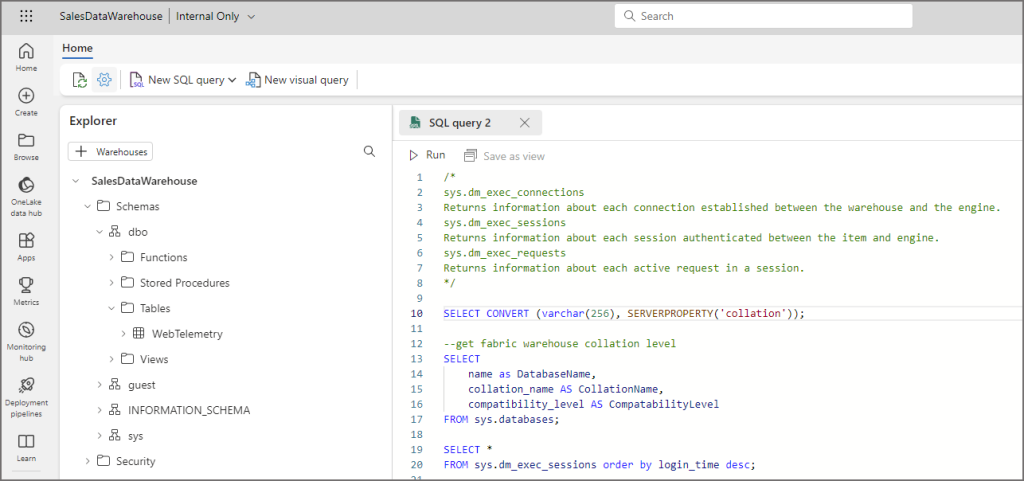Search the Explorer with magnifier icon
Screen dimensions: 1024x481
click(x=369, y=151)
